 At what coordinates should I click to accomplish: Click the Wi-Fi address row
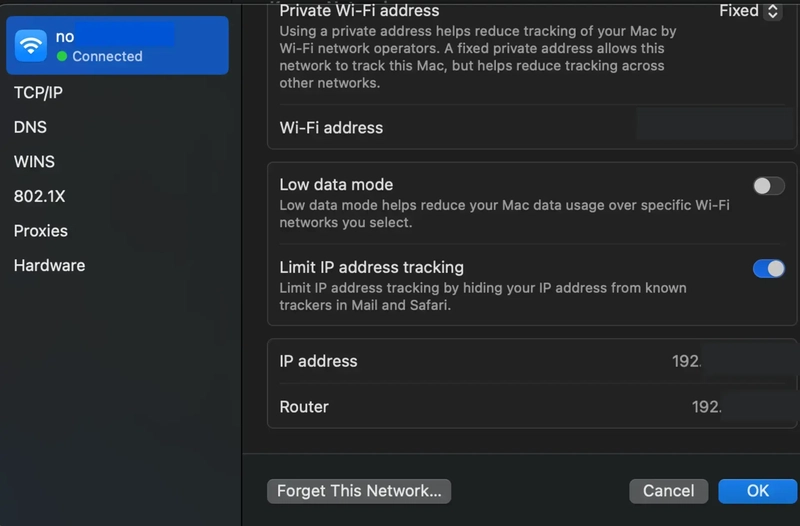click(x=532, y=128)
